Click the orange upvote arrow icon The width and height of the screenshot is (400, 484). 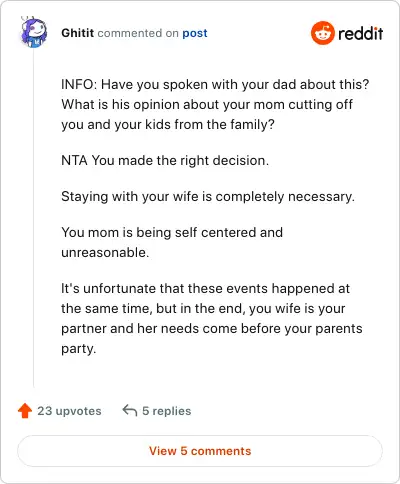(25, 411)
